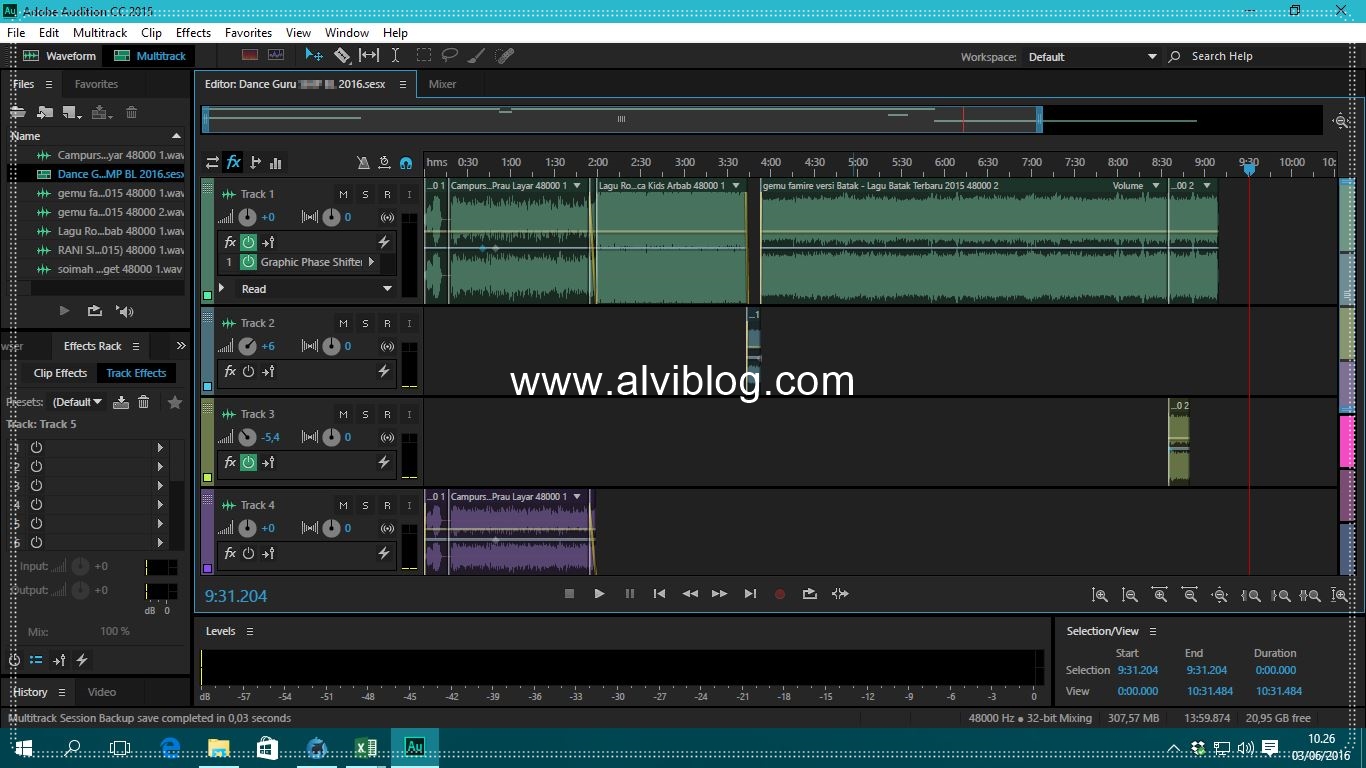1366x768 pixels.
Task: Open Volume dropdown on gemu famire clip
Action: (1156, 186)
